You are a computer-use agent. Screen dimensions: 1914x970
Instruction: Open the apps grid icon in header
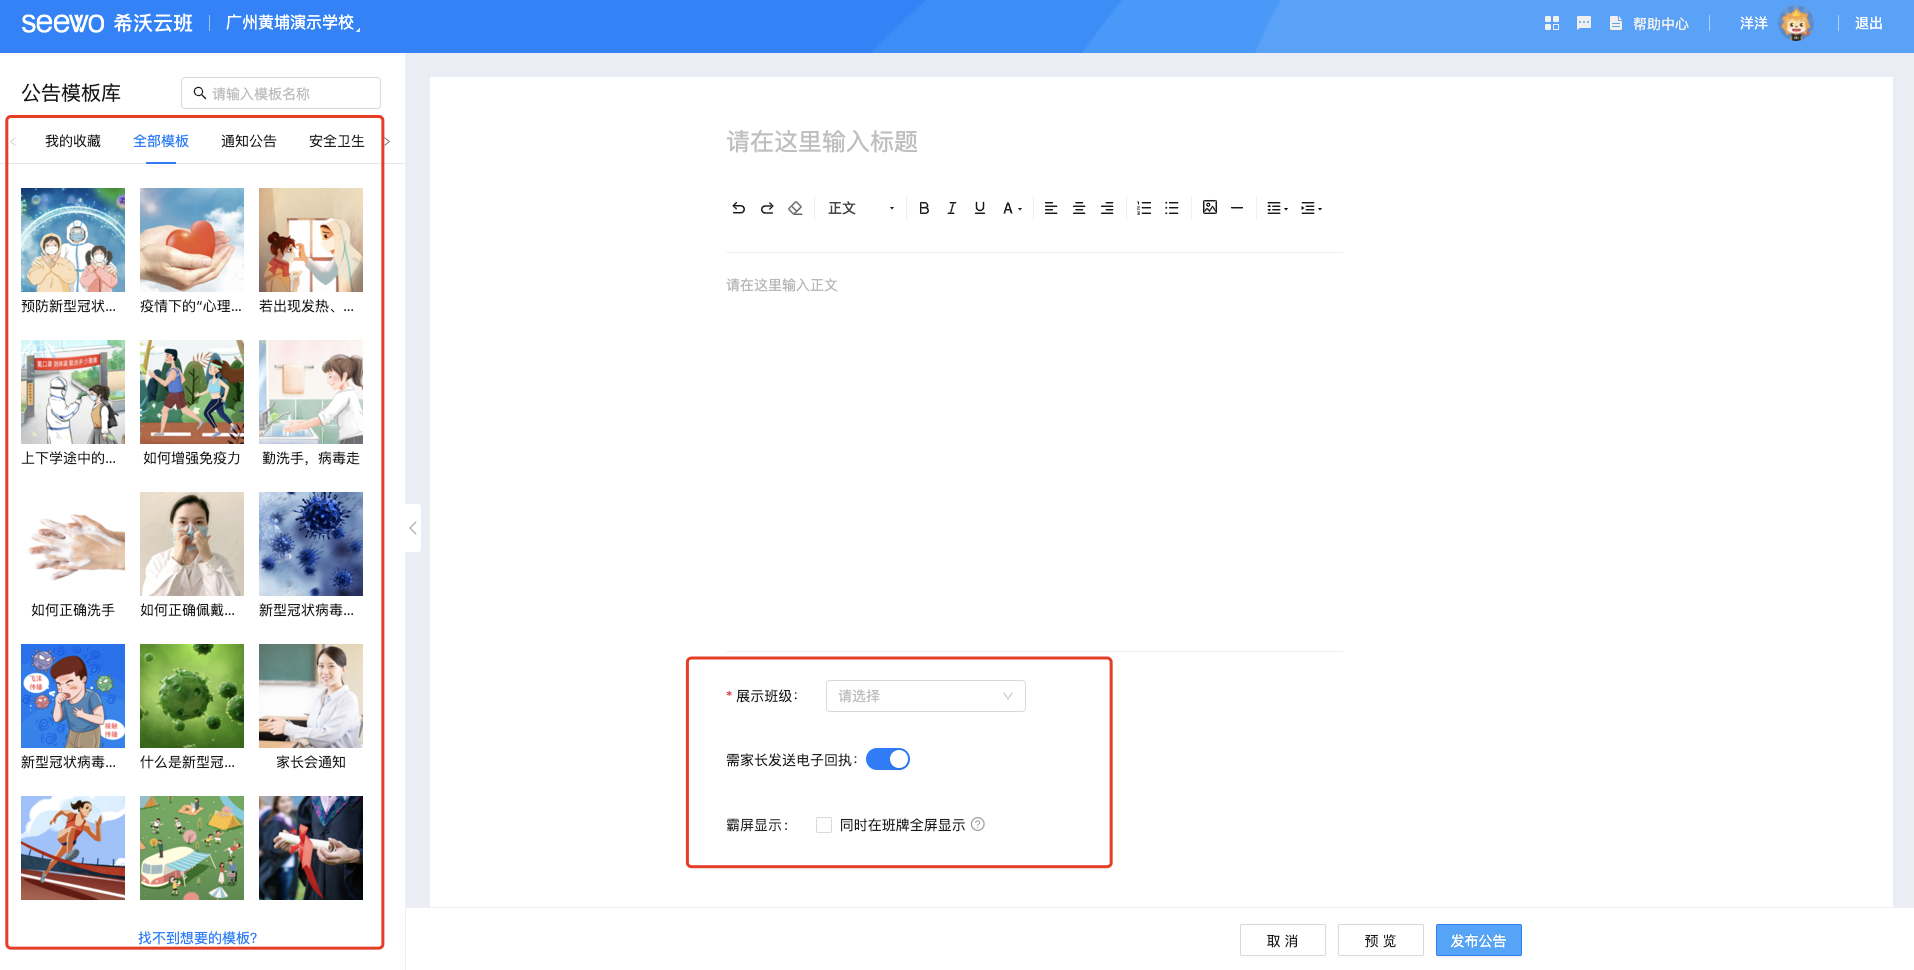[1552, 23]
